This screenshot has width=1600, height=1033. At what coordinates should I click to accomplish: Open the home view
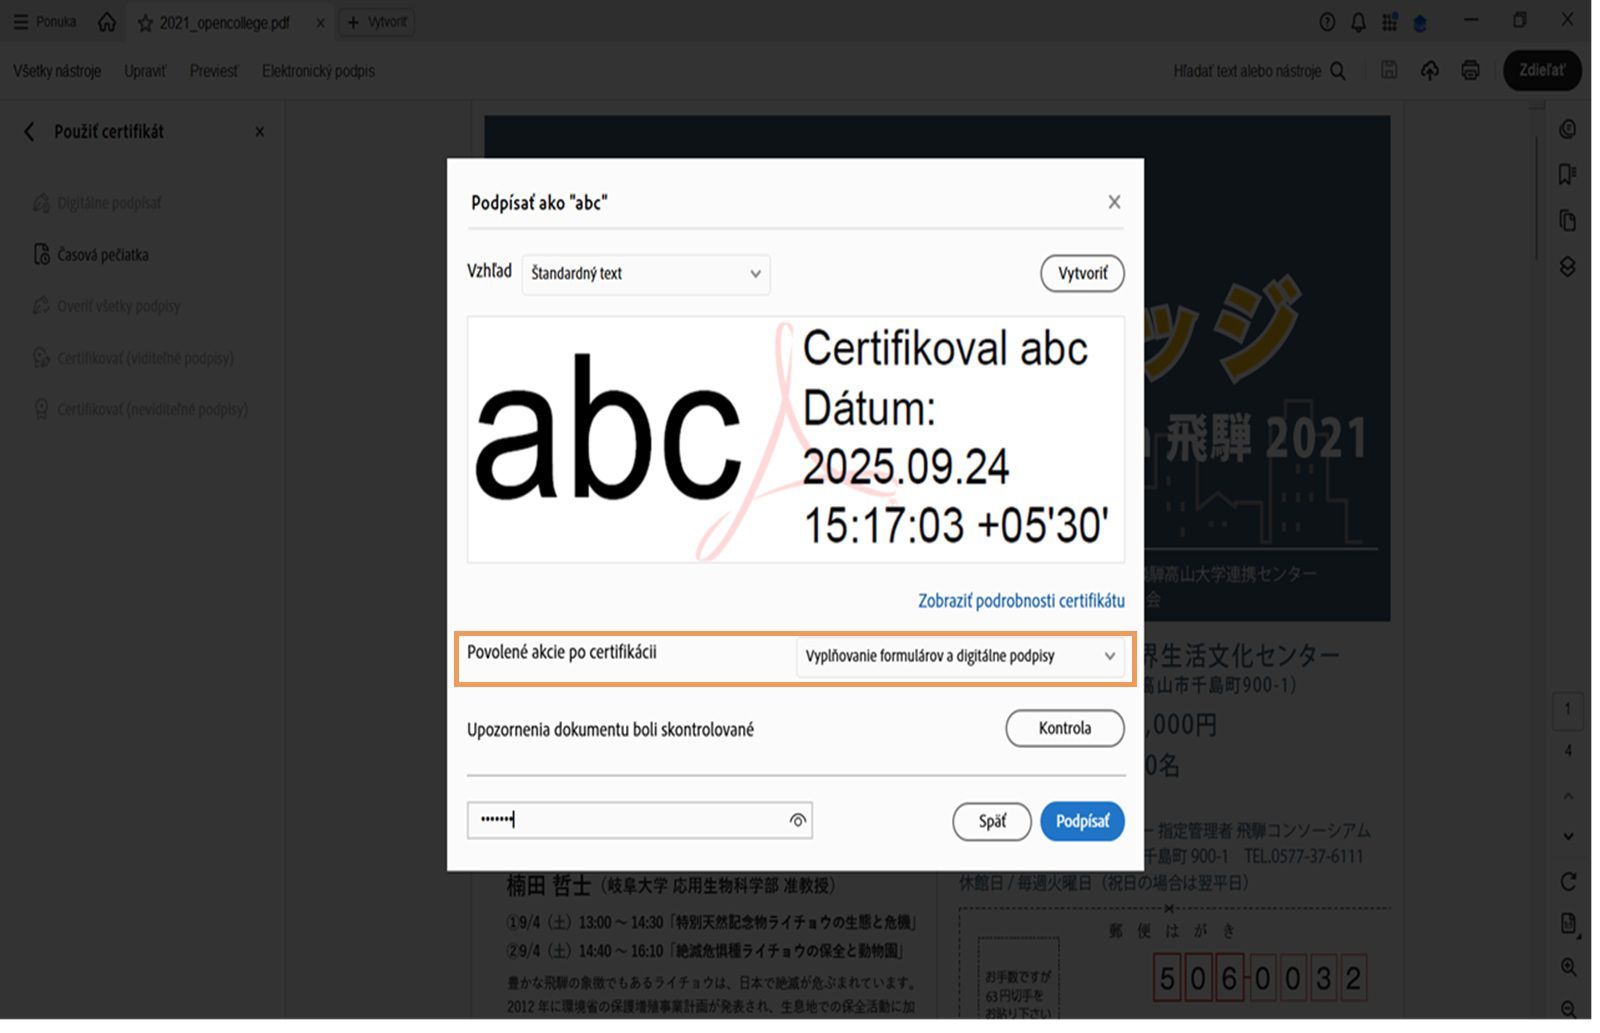pos(107,21)
